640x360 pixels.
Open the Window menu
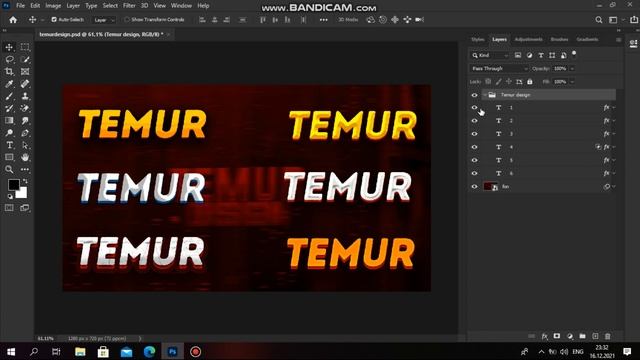pyautogui.click(x=181, y=6)
